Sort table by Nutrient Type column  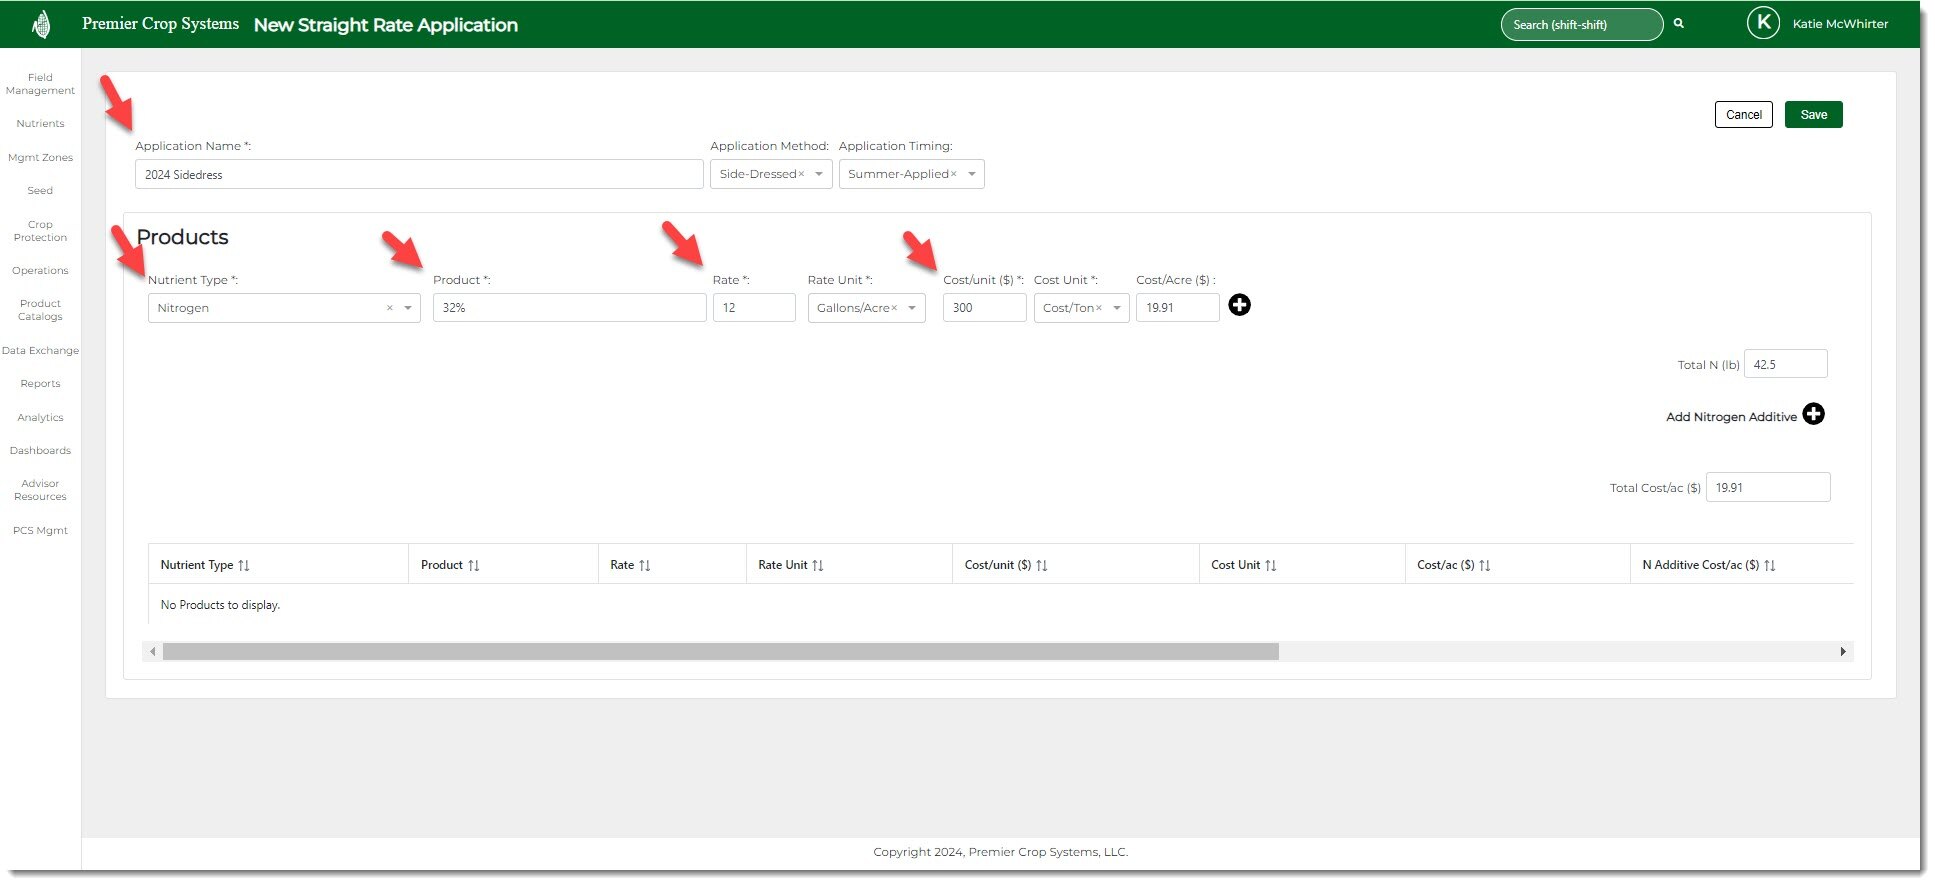coord(244,565)
